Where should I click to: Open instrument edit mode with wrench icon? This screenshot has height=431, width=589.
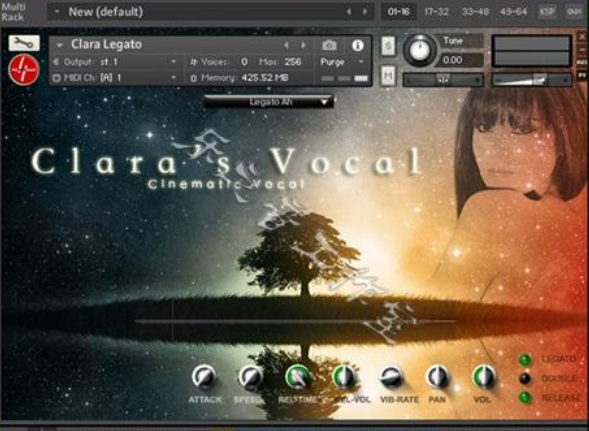click(24, 43)
